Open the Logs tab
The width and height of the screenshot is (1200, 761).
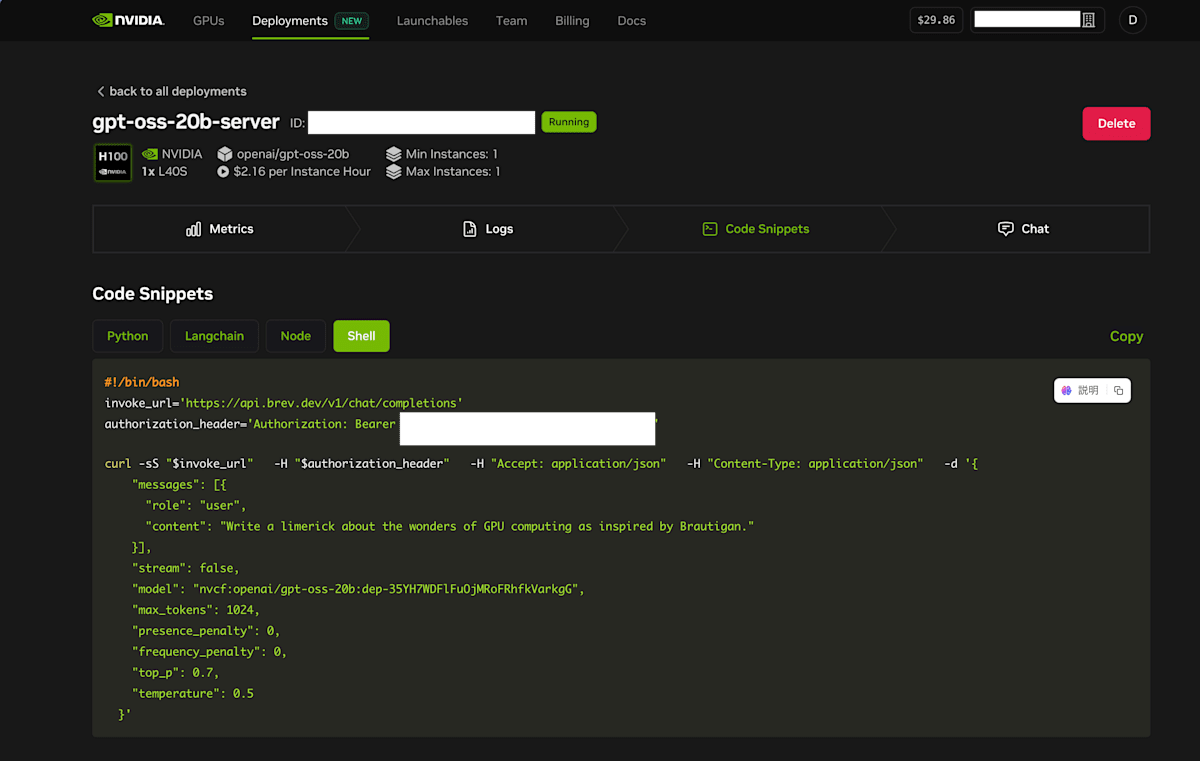488,229
